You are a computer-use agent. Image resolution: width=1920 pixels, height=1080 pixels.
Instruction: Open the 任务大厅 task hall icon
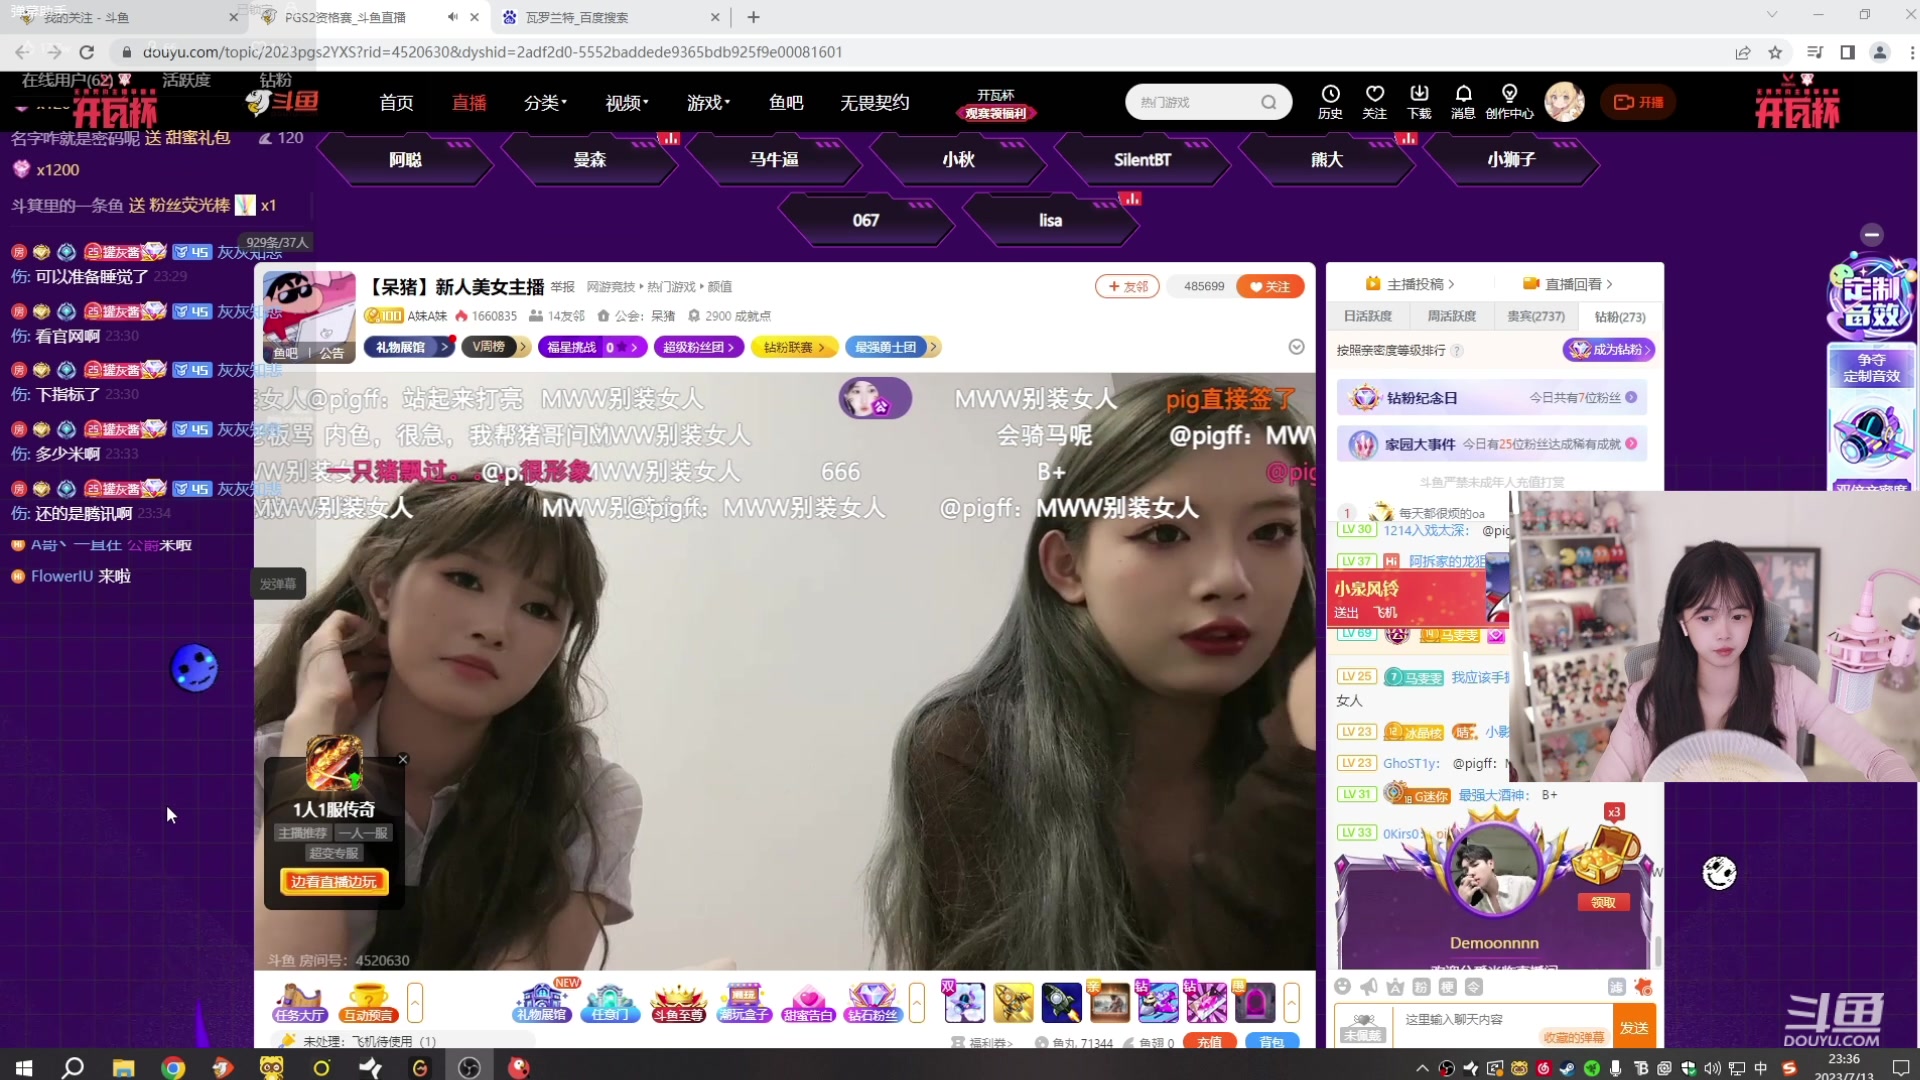[x=300, y=1002]
